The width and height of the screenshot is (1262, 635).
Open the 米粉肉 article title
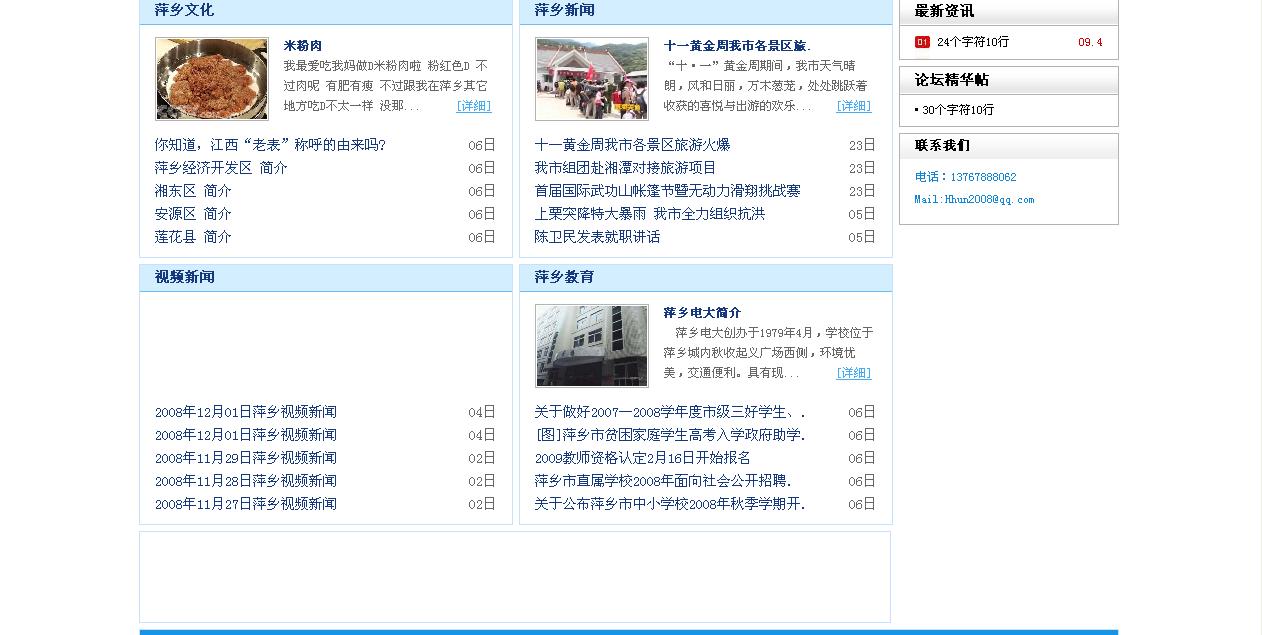(x=303, y=46)
